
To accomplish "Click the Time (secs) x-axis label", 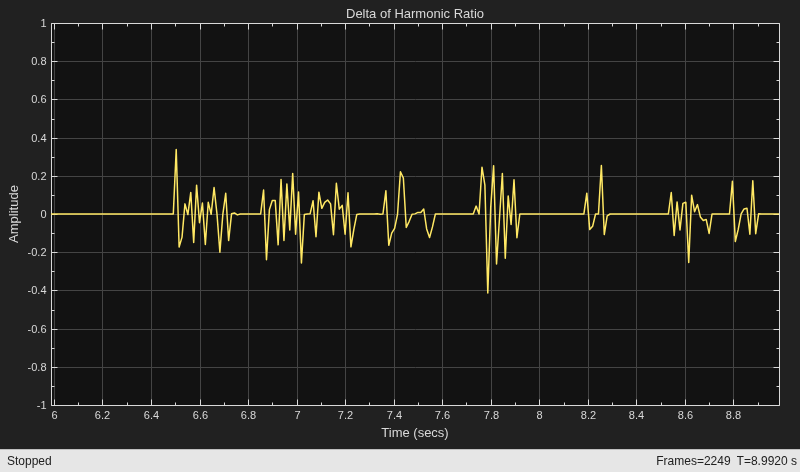I will [x=415, y=433].
